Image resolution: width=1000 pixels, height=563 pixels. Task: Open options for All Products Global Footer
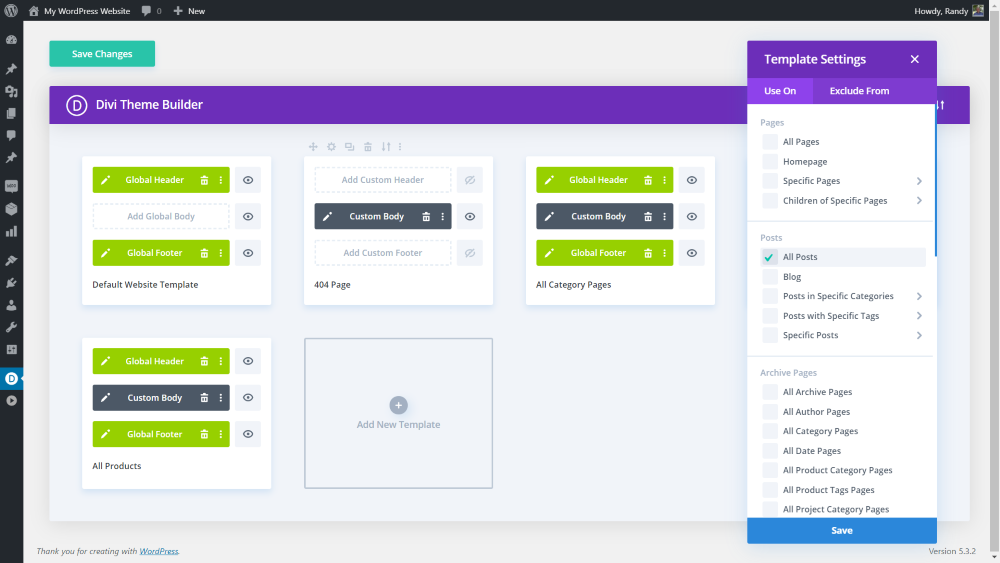coord(221,434)
